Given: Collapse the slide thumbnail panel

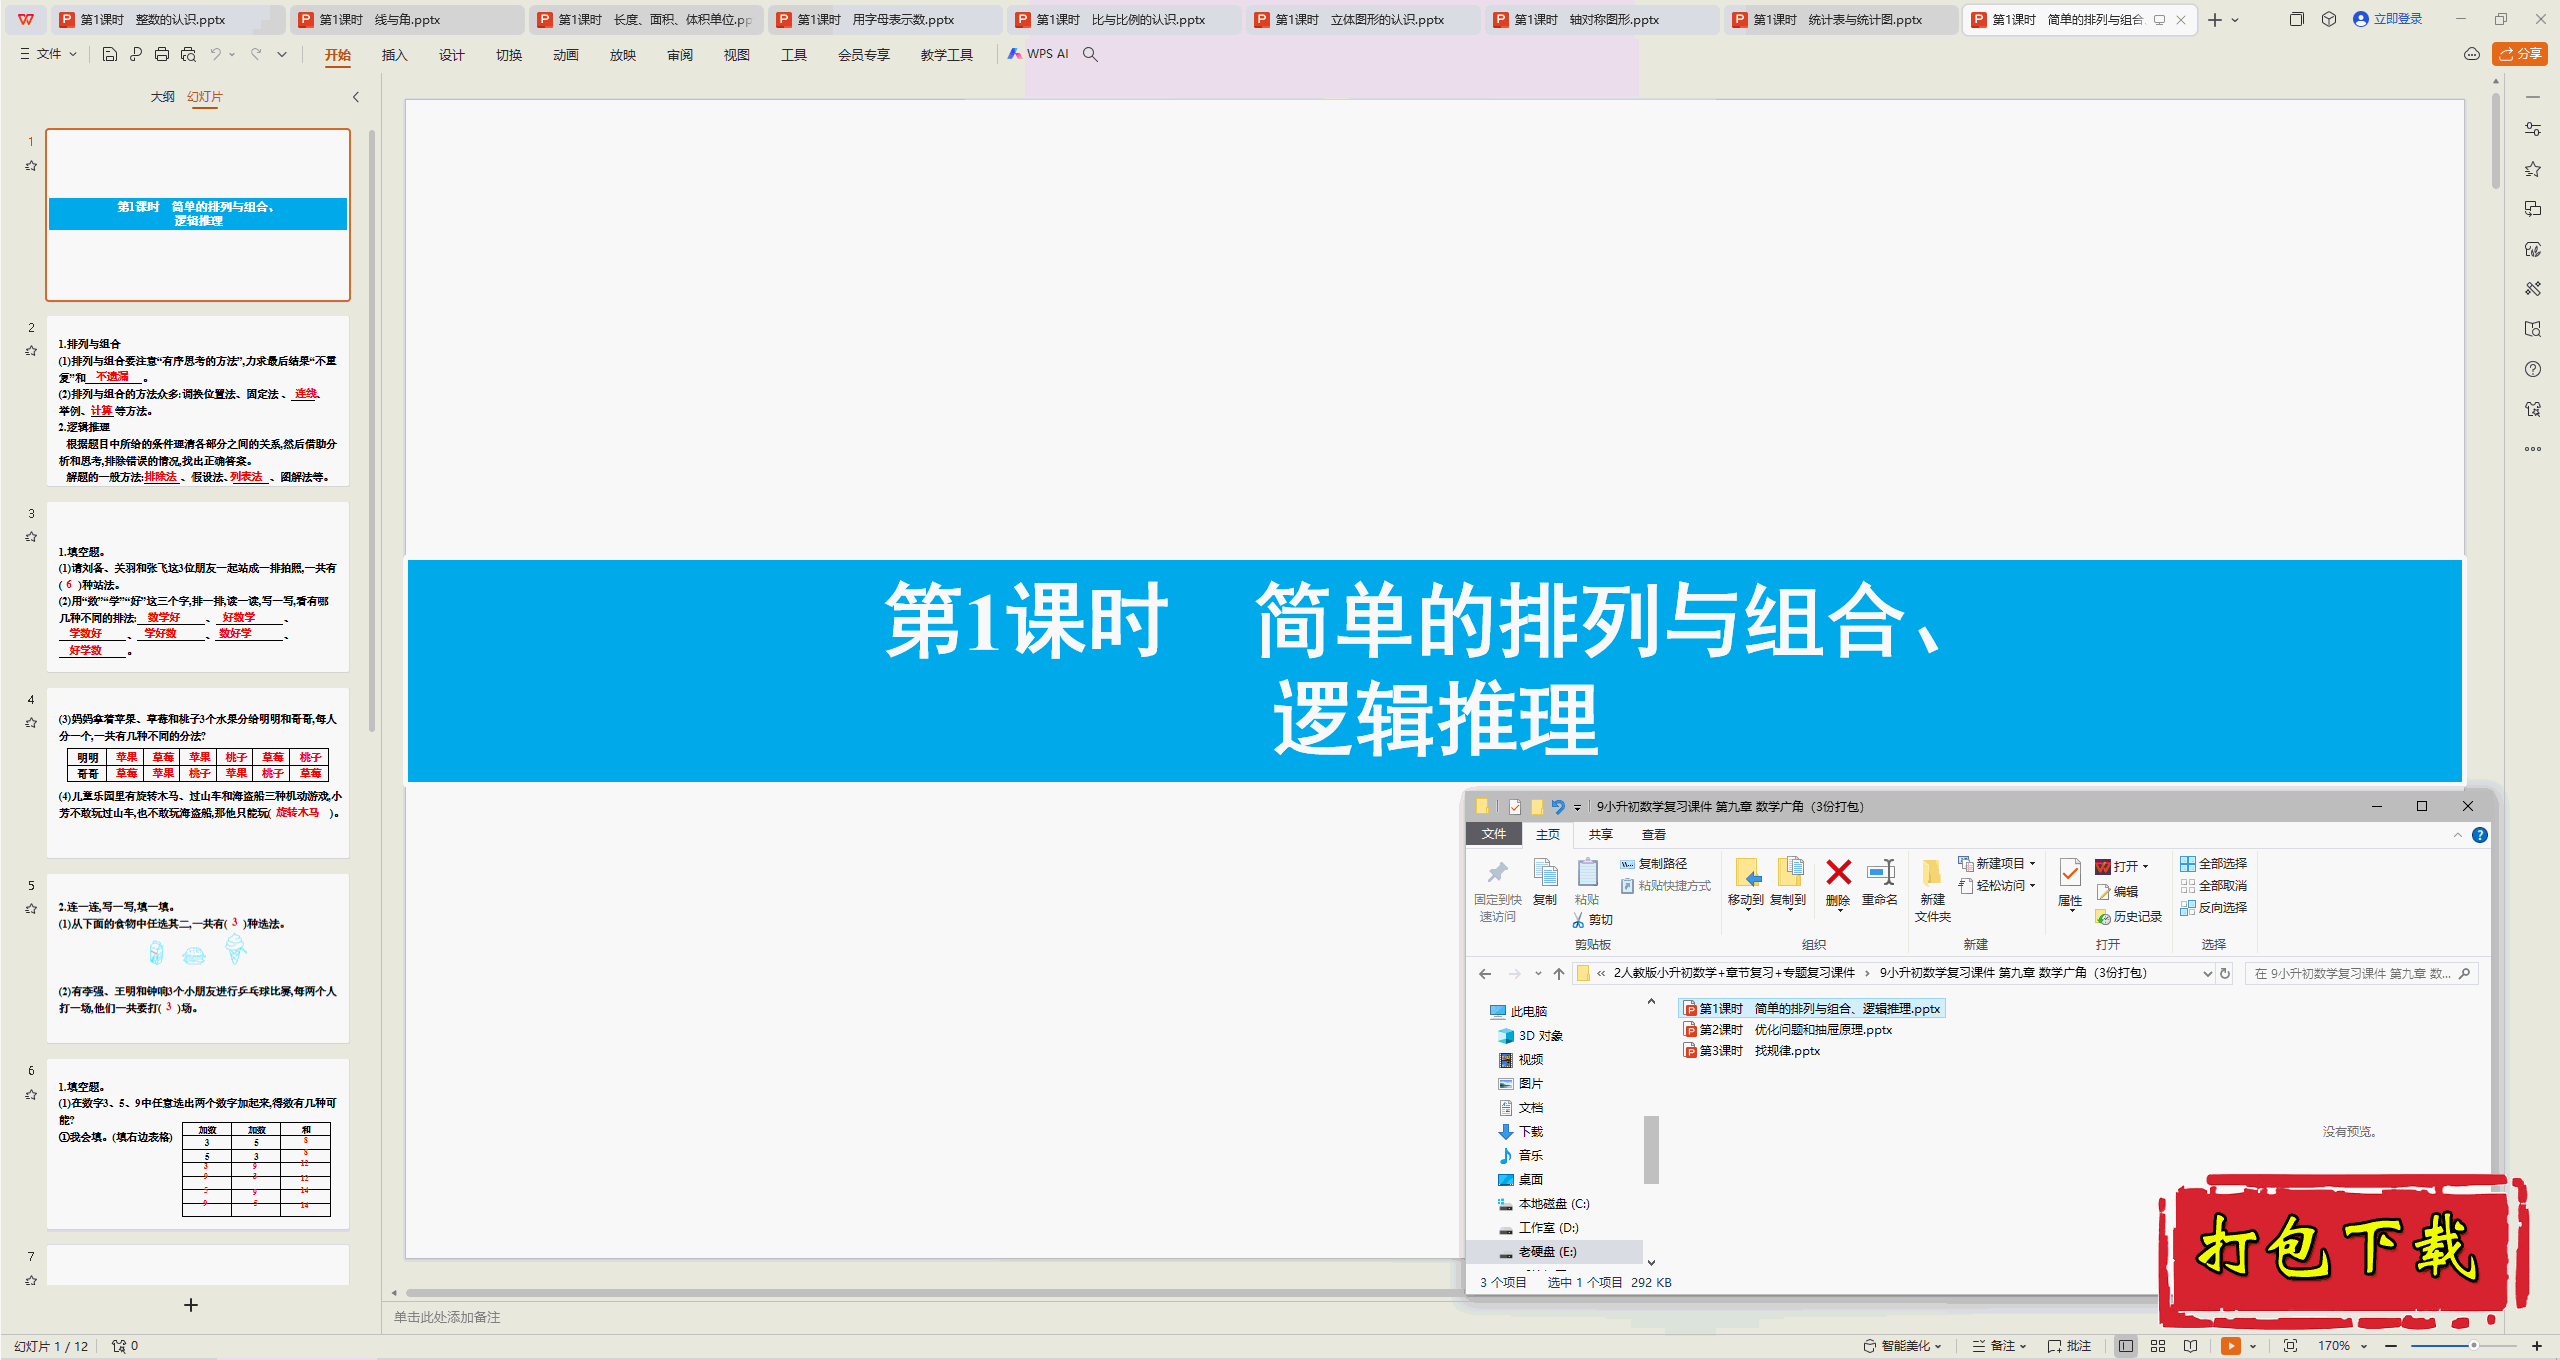Looking at the screenshot, I should (x=356, y=97).
